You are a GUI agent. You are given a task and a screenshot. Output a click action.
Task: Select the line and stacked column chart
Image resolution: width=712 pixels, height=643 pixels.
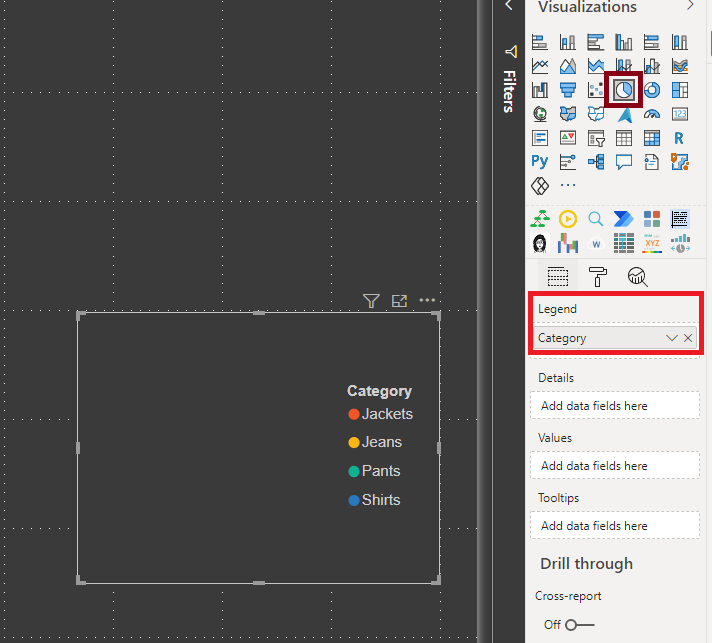pos(623,66)
